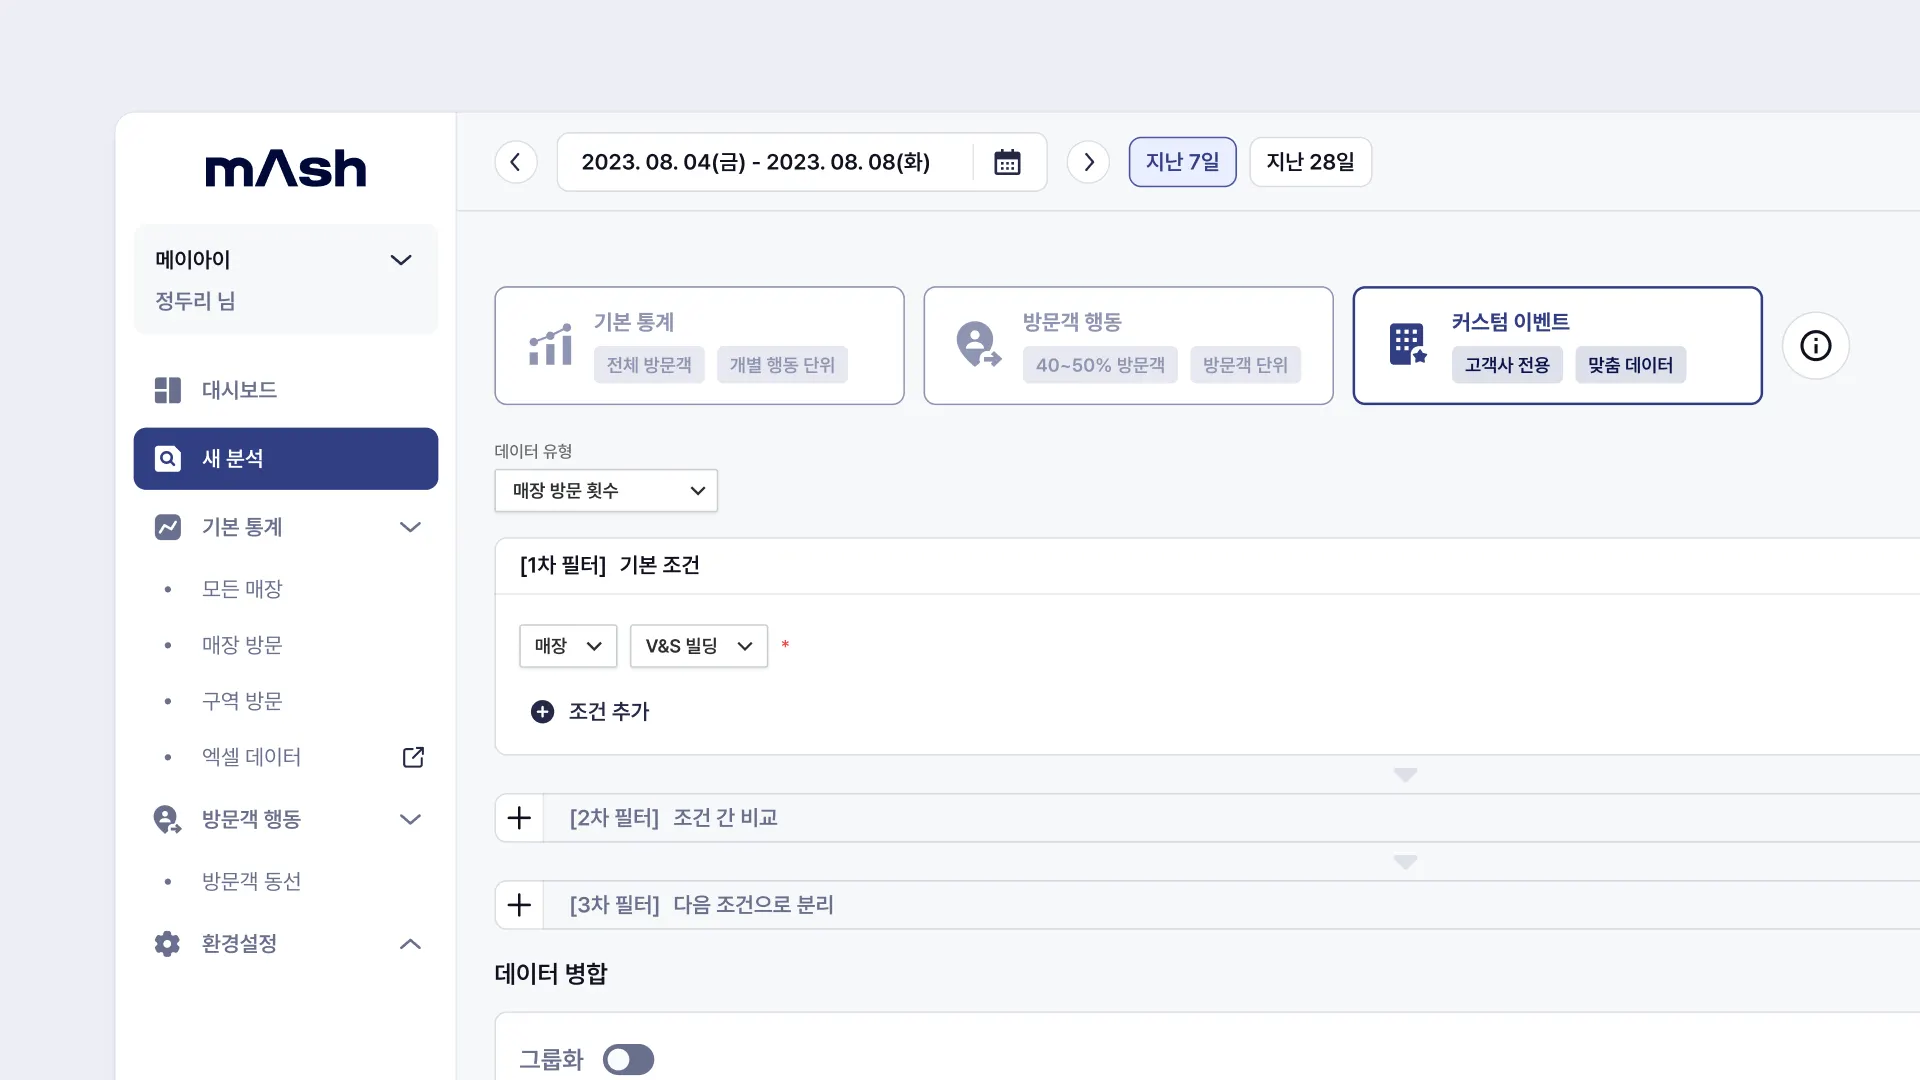This screenshot has height=1080, width=1920.
Task: Select the 방문객 행동 analysis card
Action: (1128, 346)
